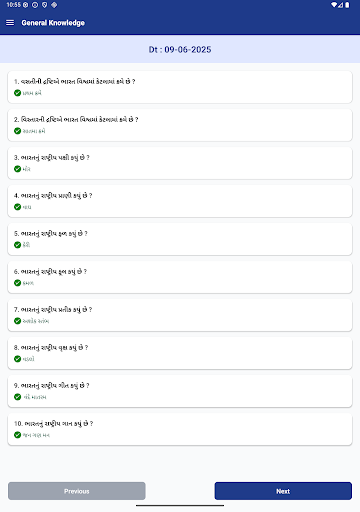Image resolution: width=360 pixels, height=512 pixels.
Task: Tap the green checkmark under question 5
Action: (18, 245)
